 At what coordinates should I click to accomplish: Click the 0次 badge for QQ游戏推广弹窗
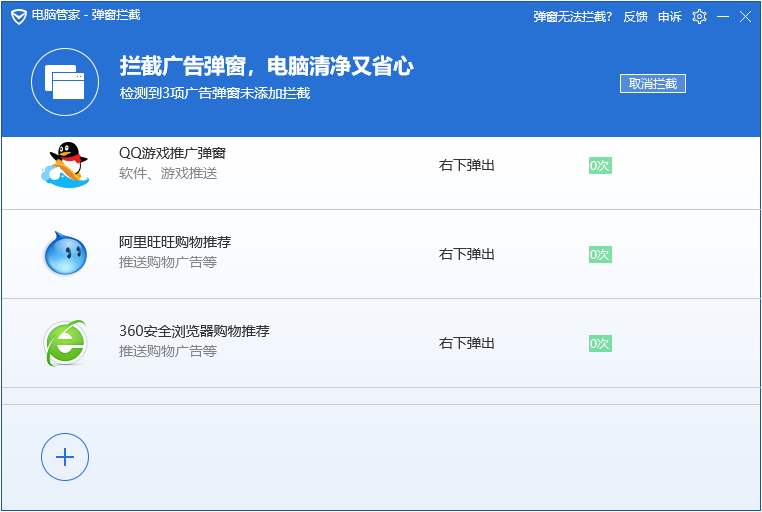pyautogui.click(x=600, y=166)
